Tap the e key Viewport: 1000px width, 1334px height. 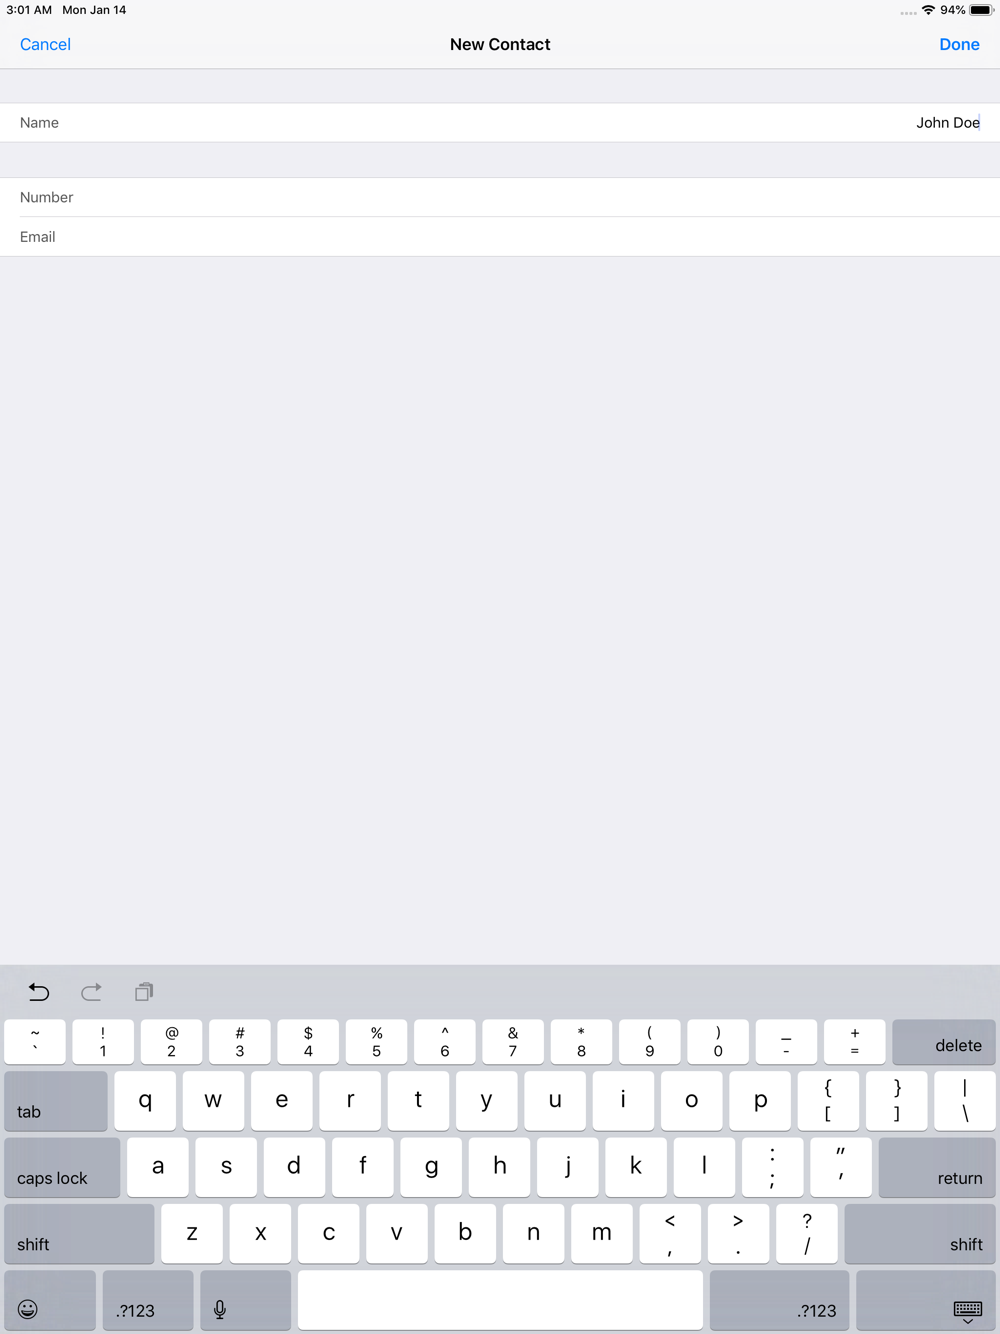click(282, 1101)
